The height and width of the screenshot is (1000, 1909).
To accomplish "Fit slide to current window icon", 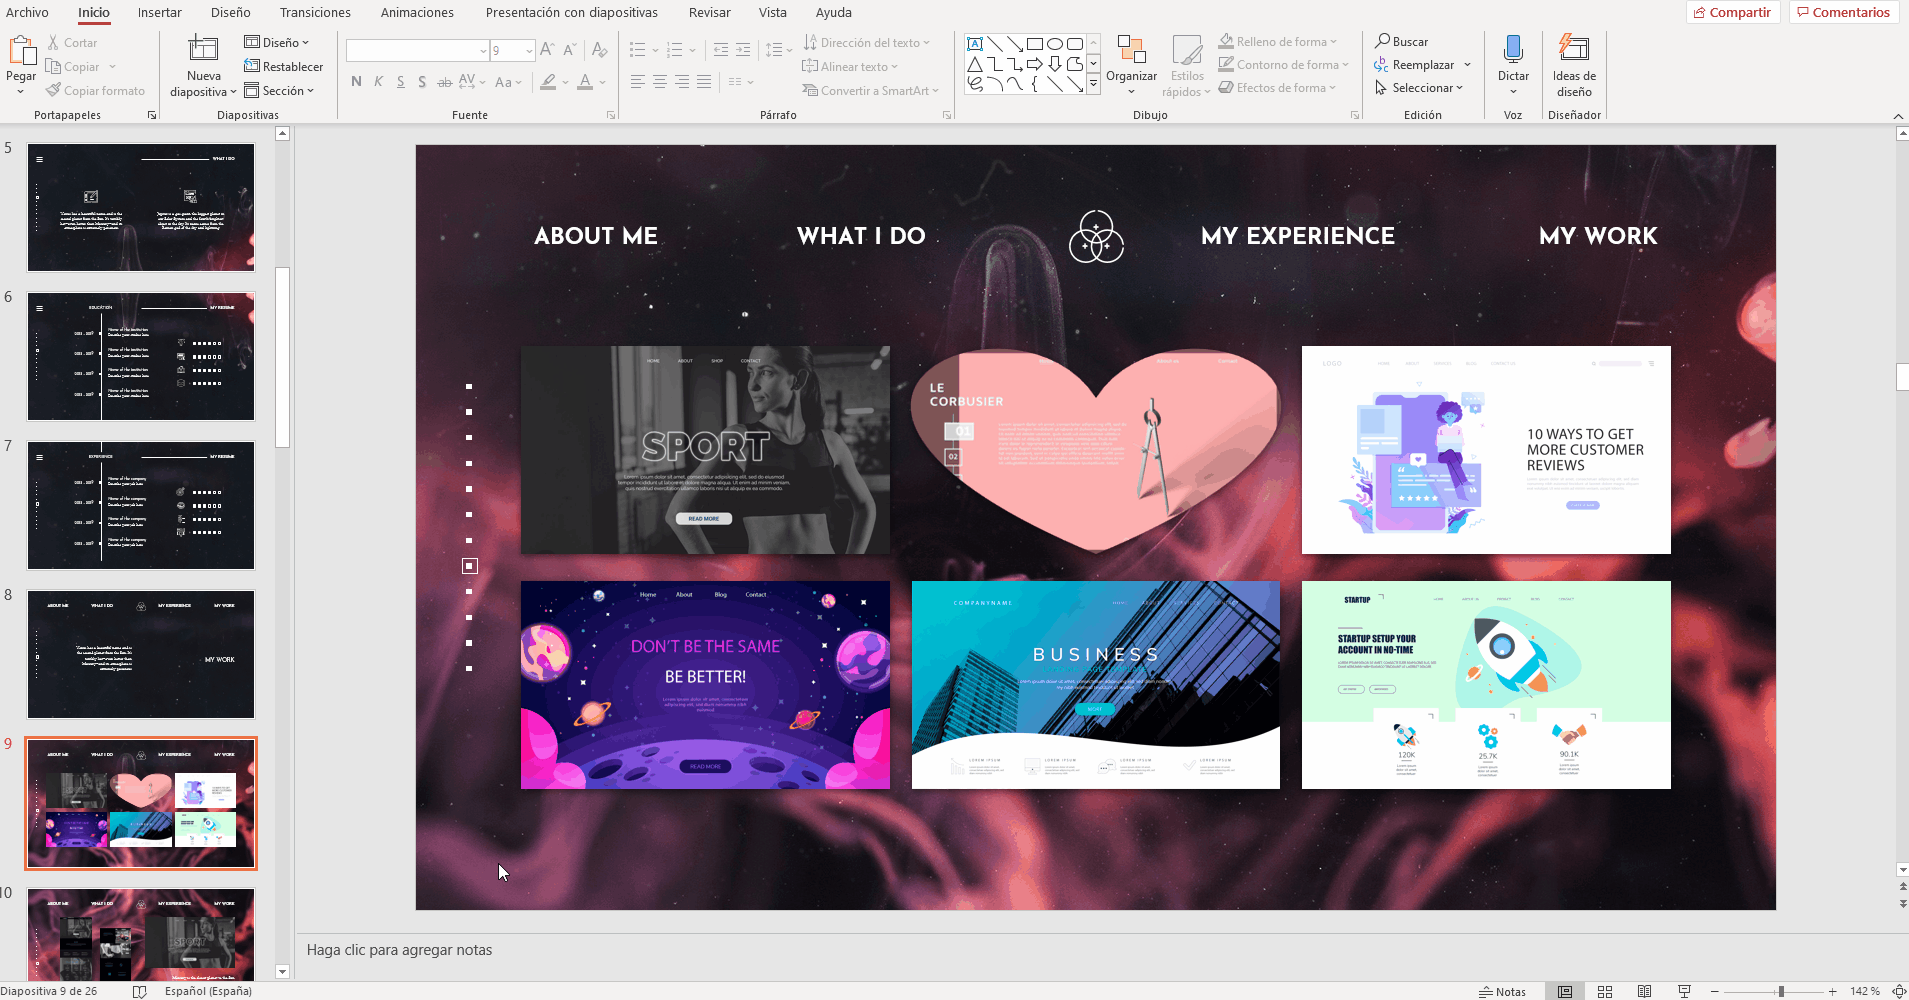I will 1898,991.
